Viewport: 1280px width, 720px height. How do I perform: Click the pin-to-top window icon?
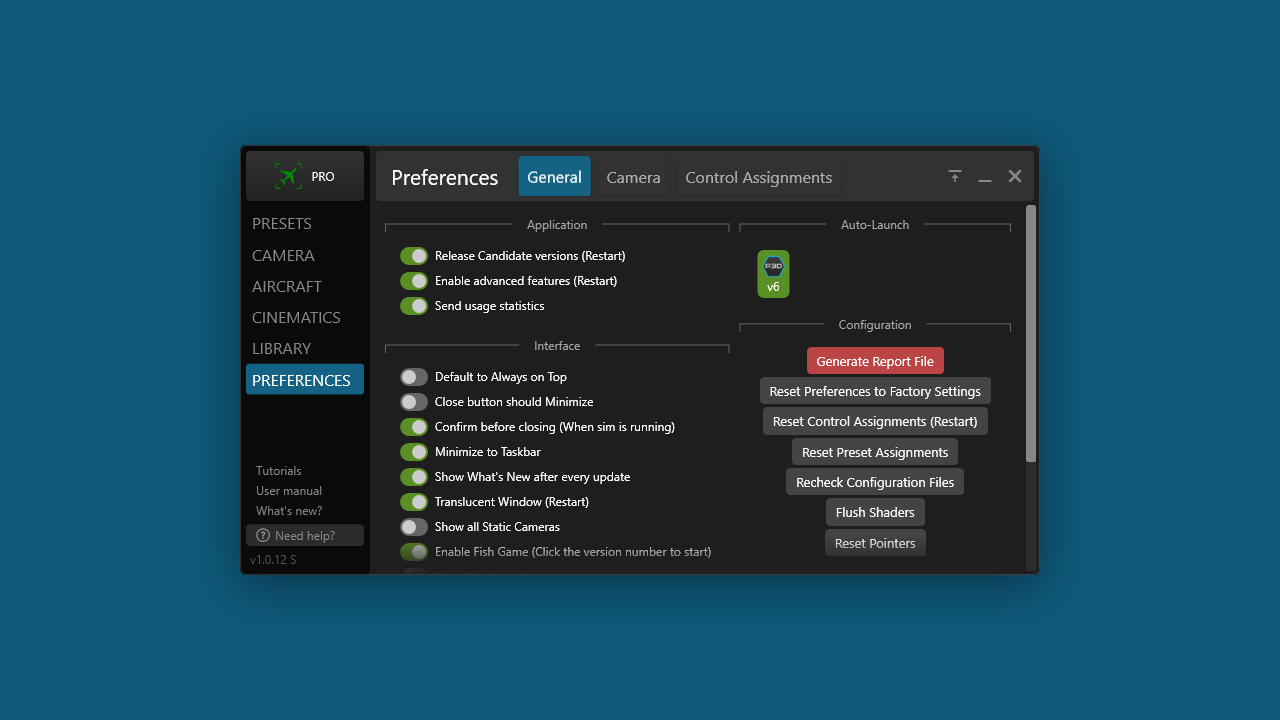(x=955, y=177)
